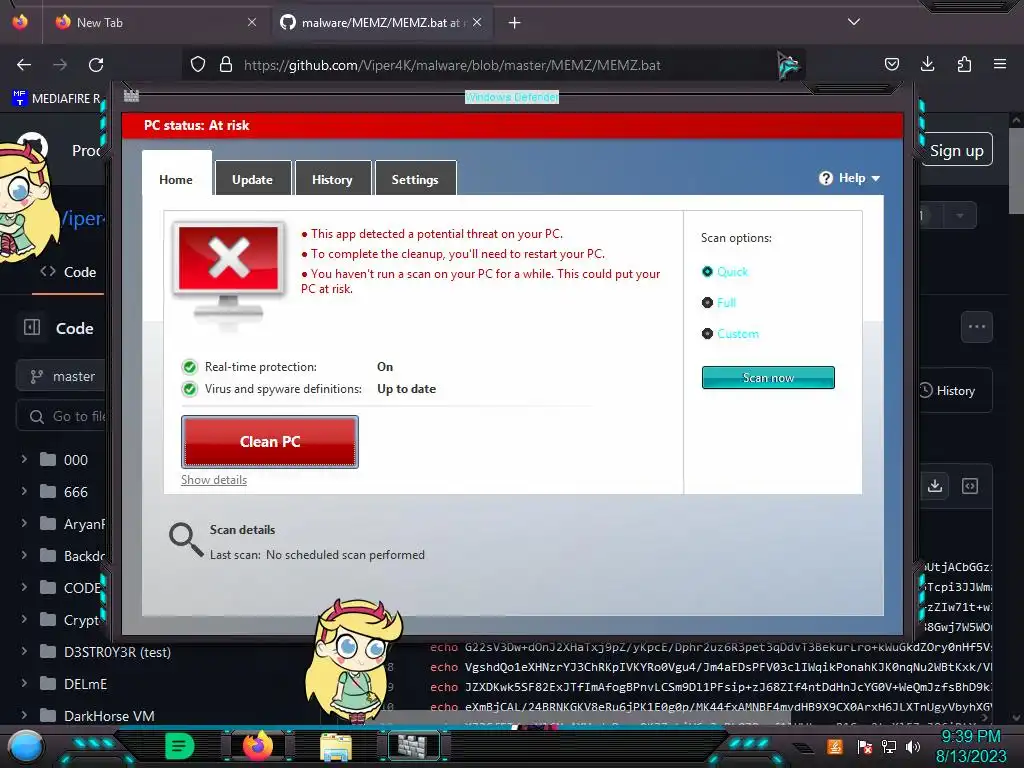This screenshot has width=1024, height=768.
Task: Open the Start orb on taskbar
Action: 25,747
